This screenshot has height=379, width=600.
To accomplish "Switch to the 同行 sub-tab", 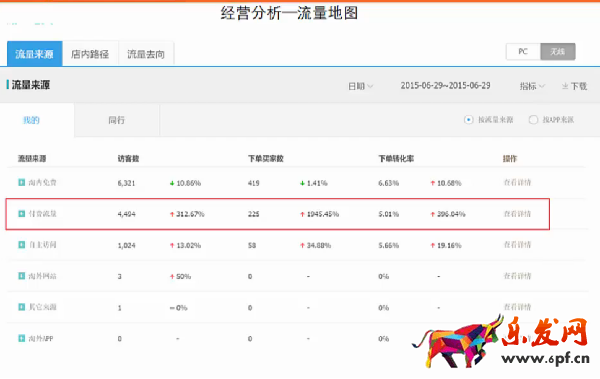I will 117,120.
